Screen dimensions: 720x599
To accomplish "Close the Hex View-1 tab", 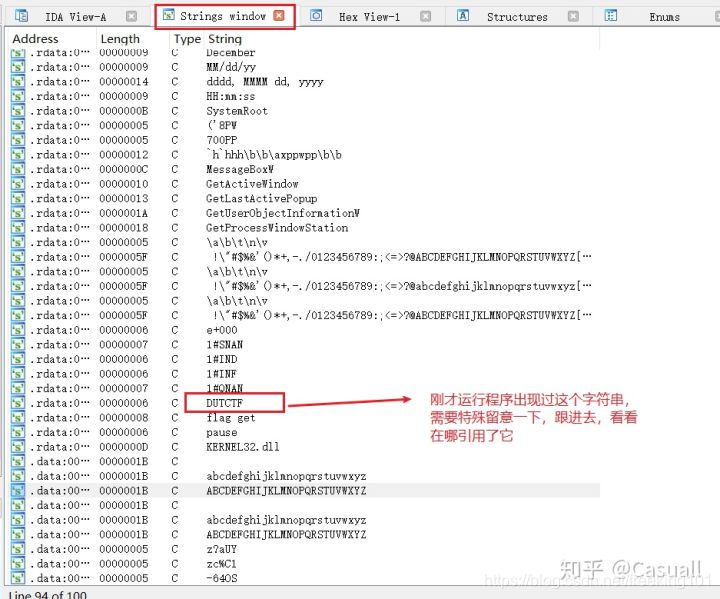I will coord(426,17).
